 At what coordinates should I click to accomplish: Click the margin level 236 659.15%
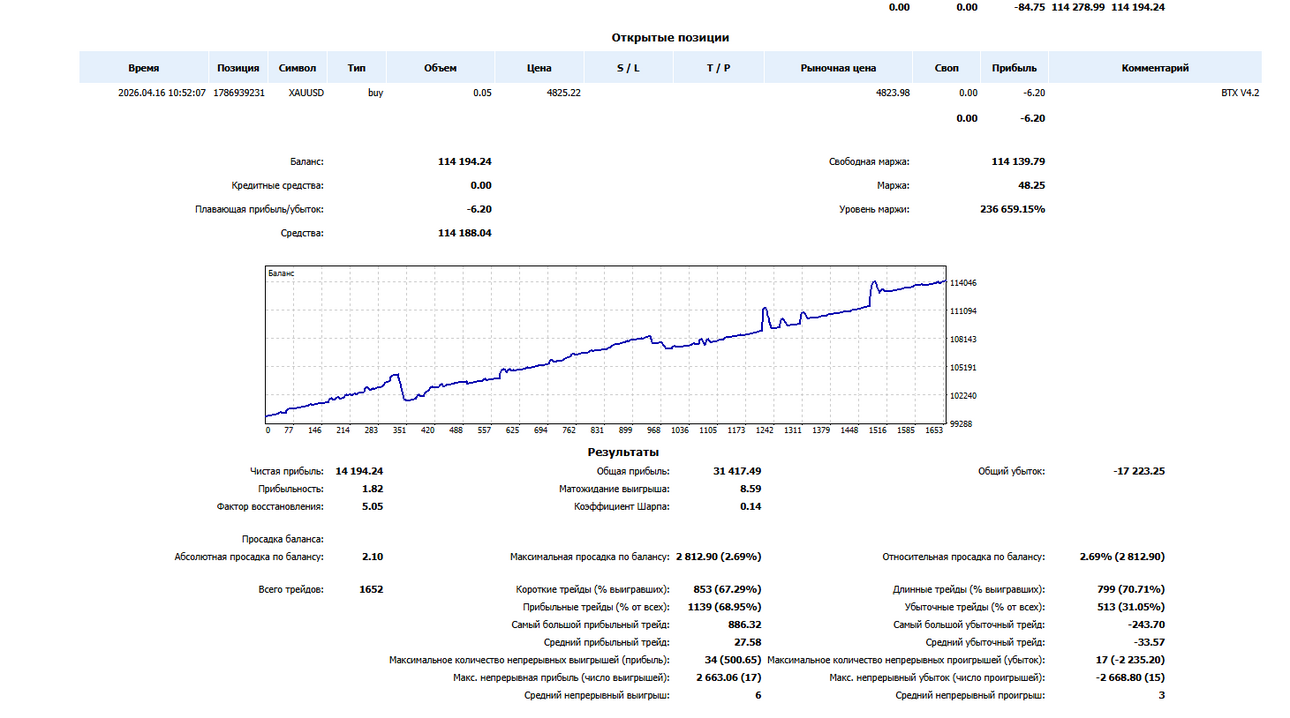click(x=1013, y=209)
